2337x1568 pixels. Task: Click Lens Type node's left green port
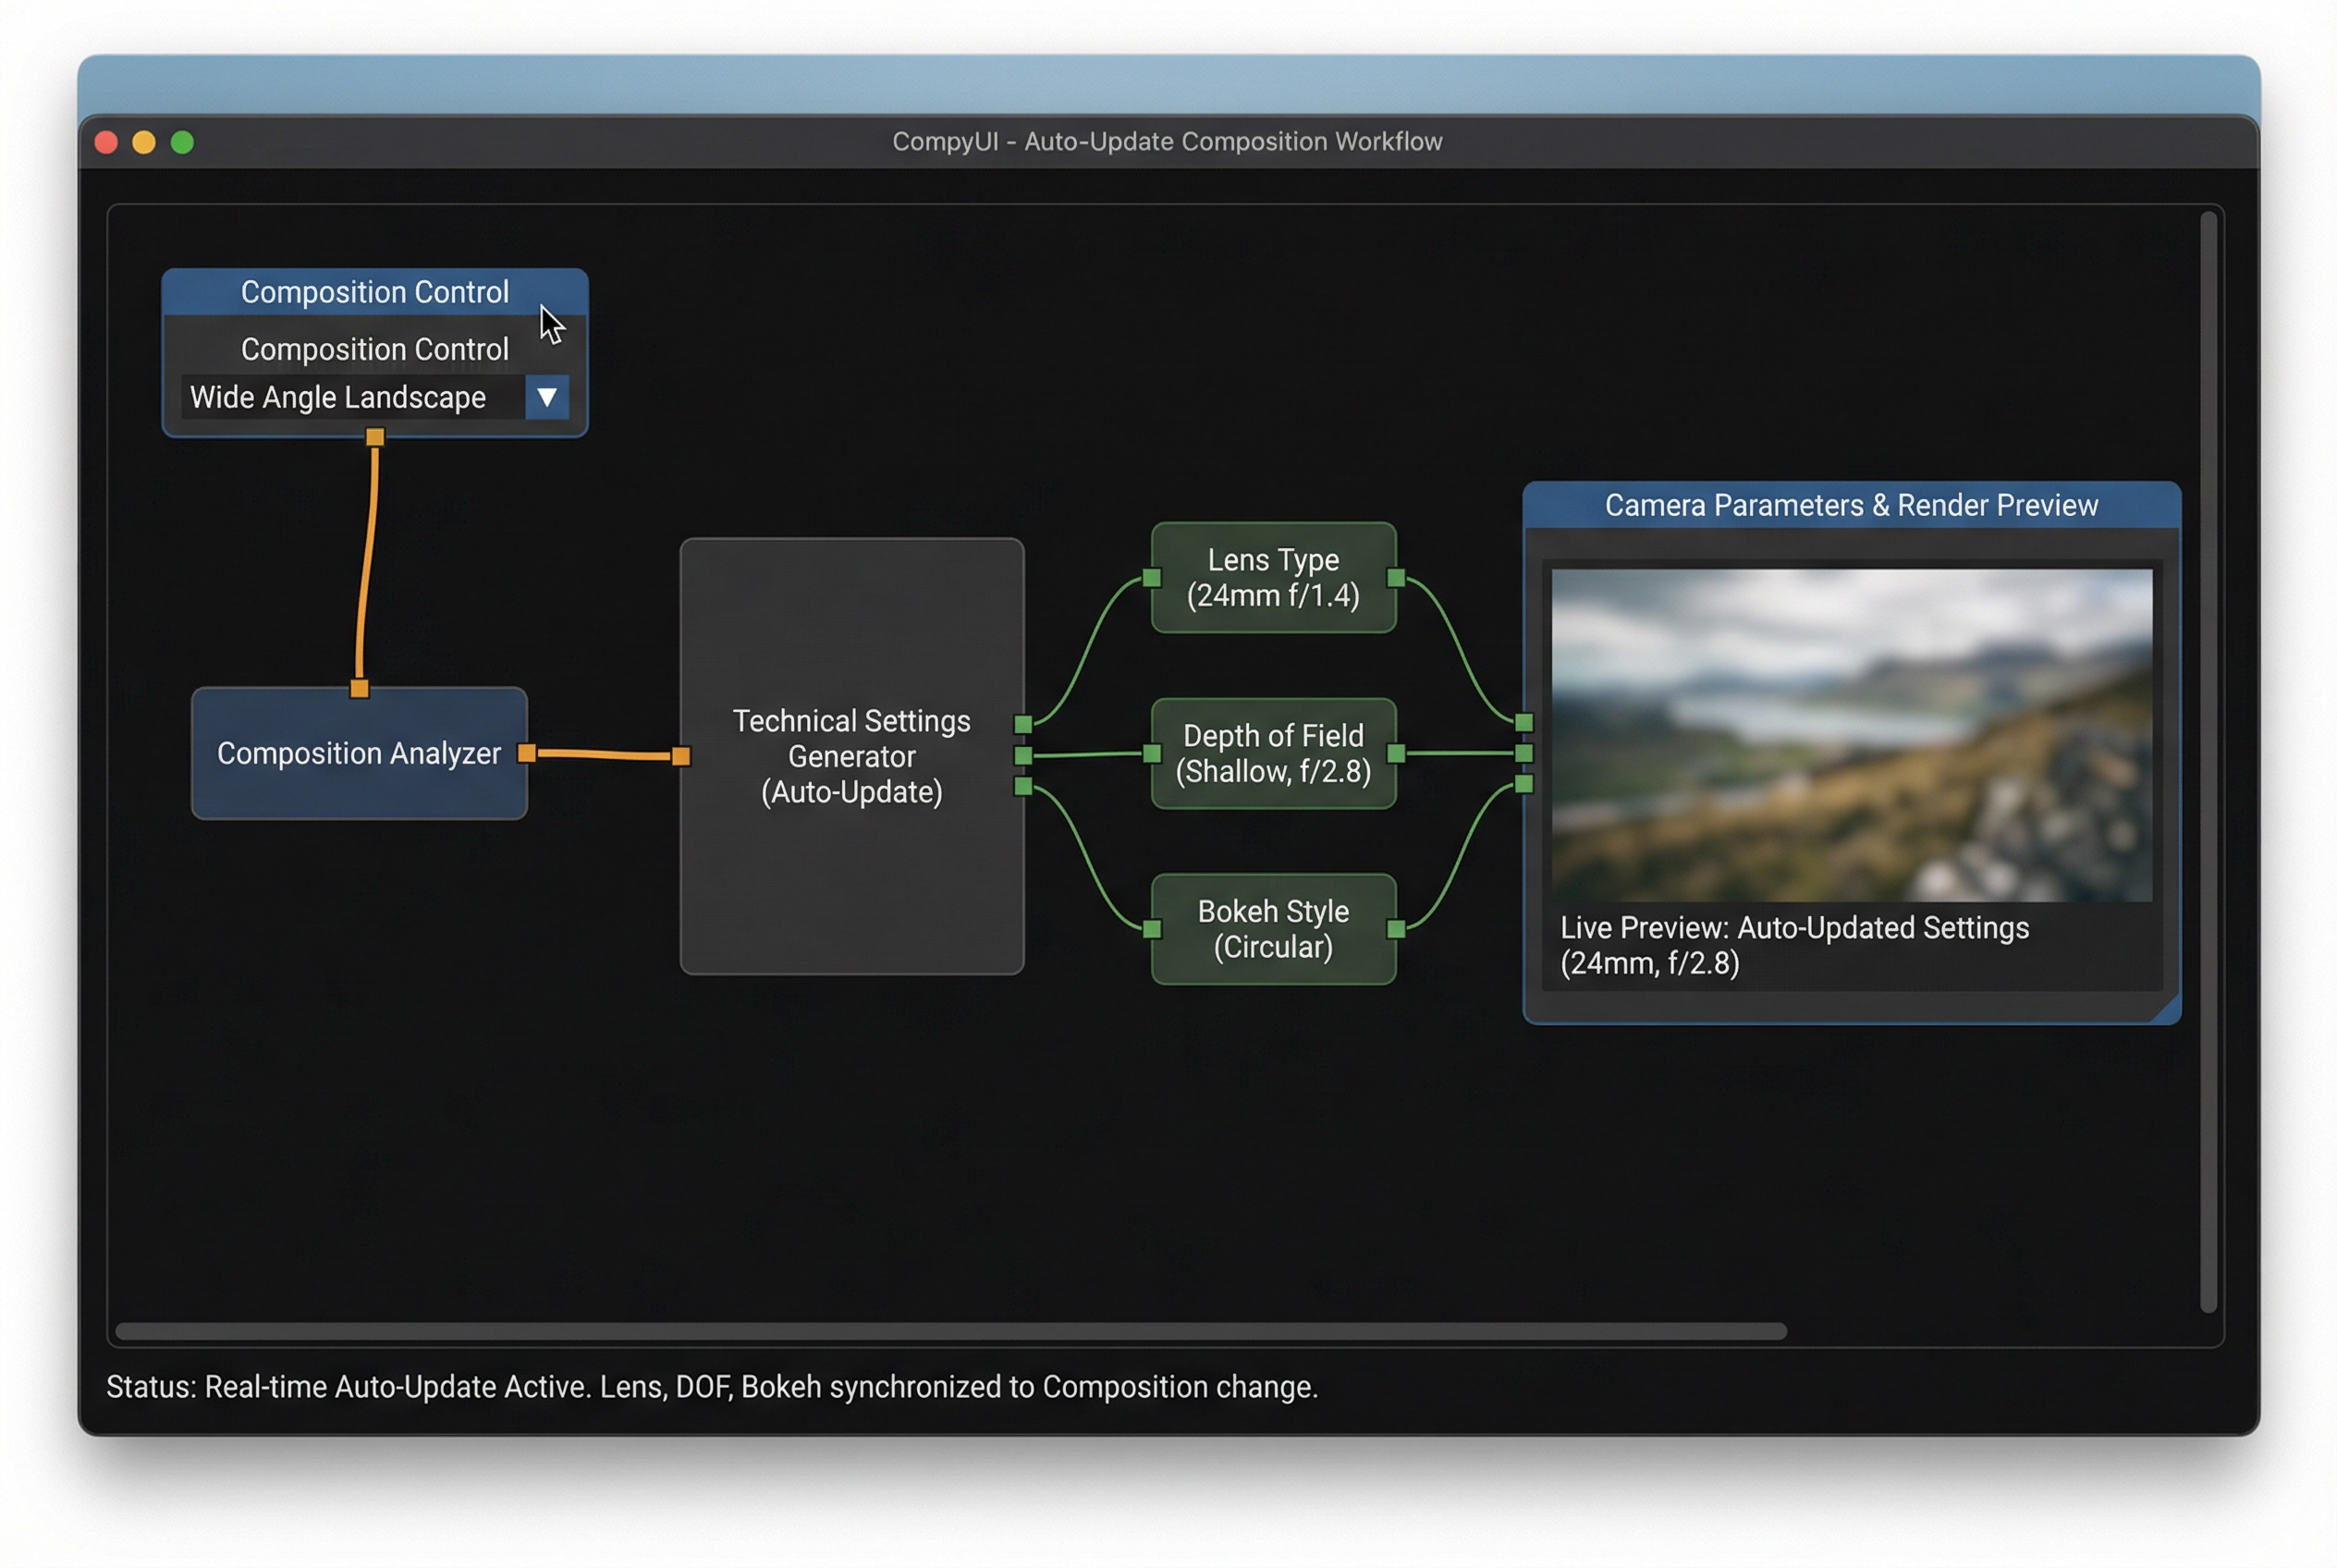tap(1152, 577)
